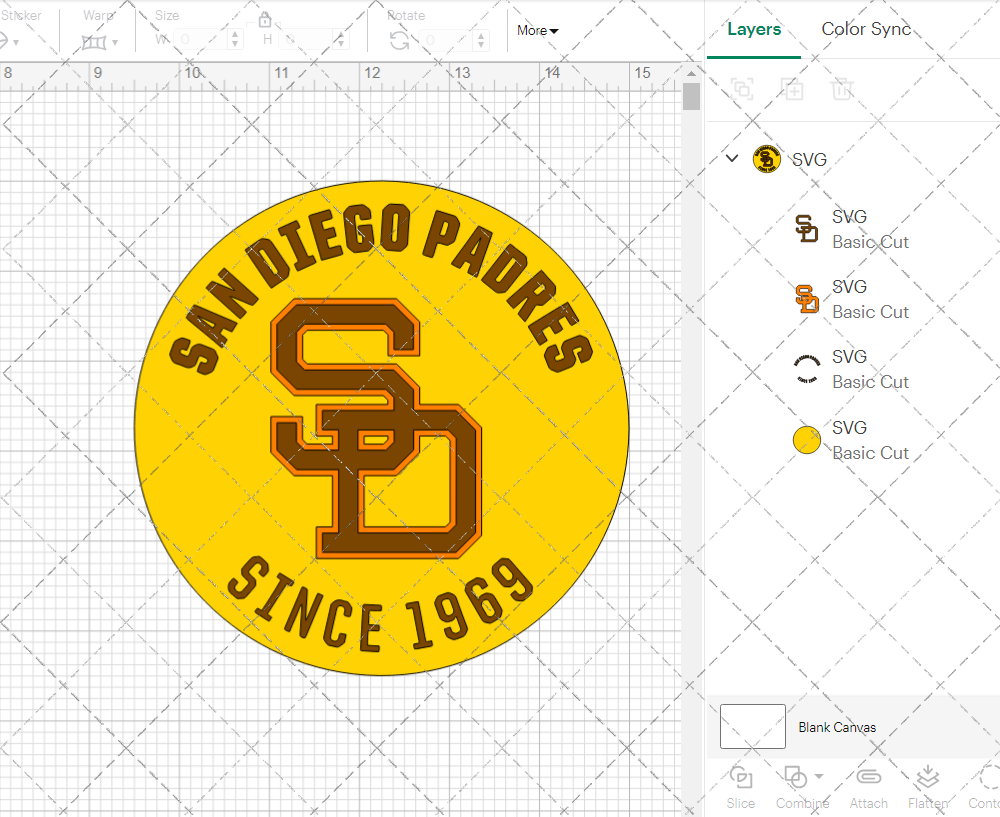This screenshot has height=817, width=1000.
Task: Click the Width size field
Action: tap(202, 40)
